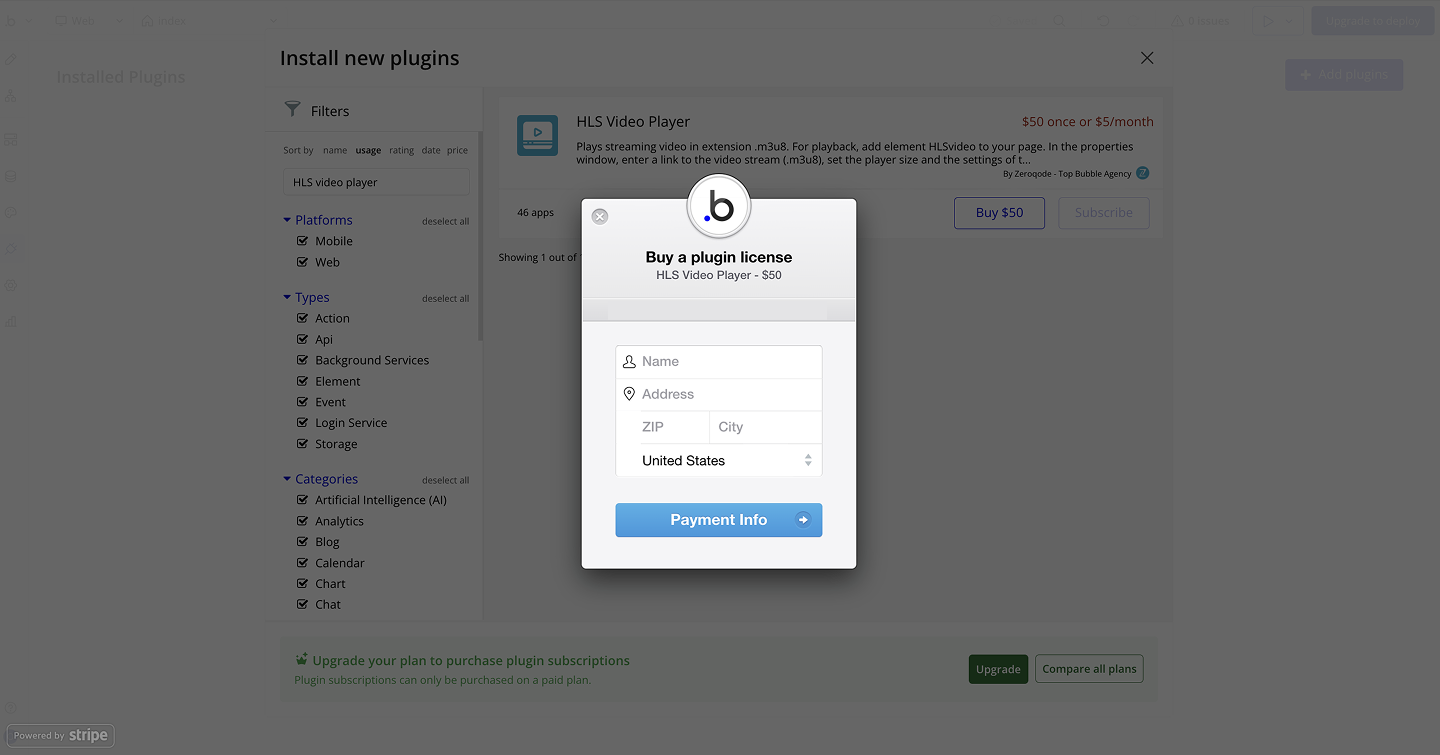Collapse the Categories filter section
1440x755 pixels.
click(x=287, y=479)
